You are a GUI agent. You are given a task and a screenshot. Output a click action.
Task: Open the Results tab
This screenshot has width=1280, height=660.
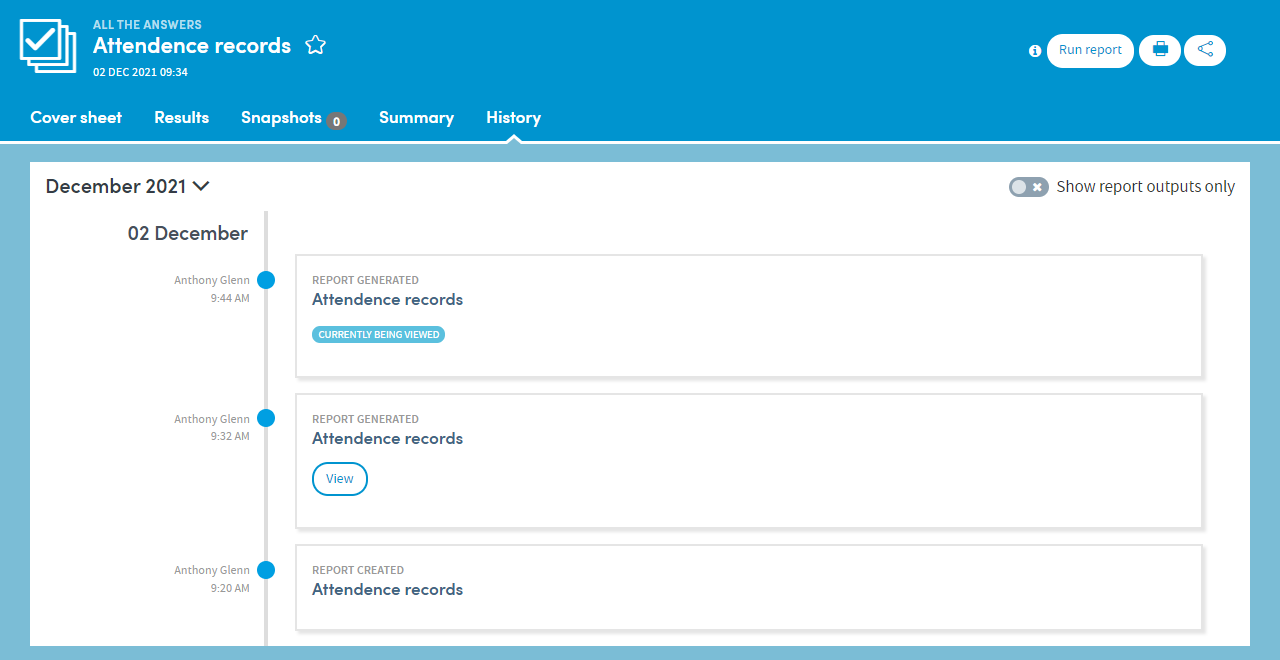(182, 118)
